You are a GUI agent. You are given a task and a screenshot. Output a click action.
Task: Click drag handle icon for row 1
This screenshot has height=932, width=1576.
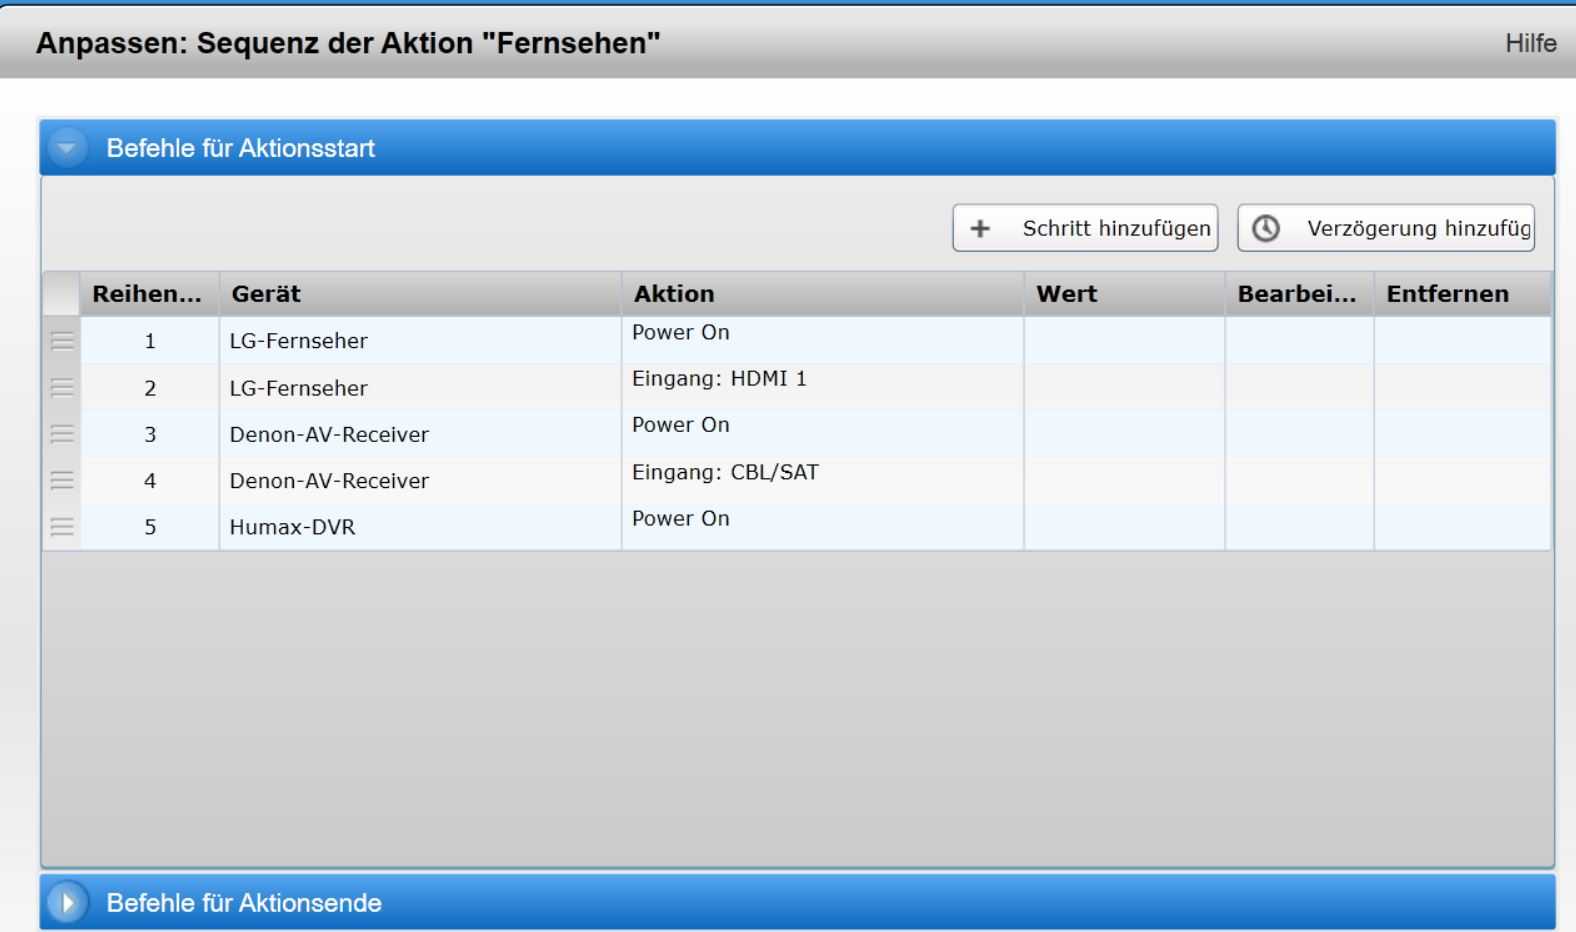coord(62,341)
